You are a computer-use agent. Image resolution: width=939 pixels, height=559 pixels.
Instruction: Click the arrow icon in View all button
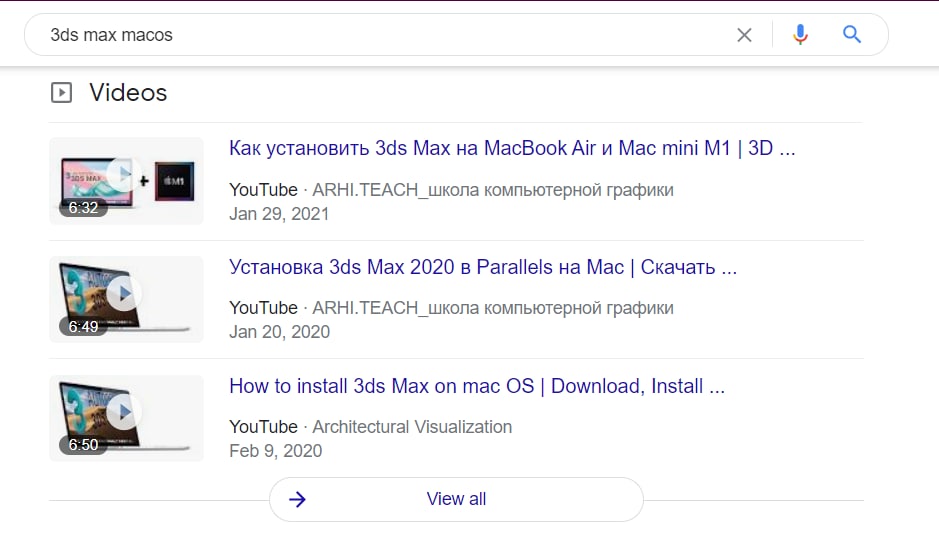click(298, 499)
